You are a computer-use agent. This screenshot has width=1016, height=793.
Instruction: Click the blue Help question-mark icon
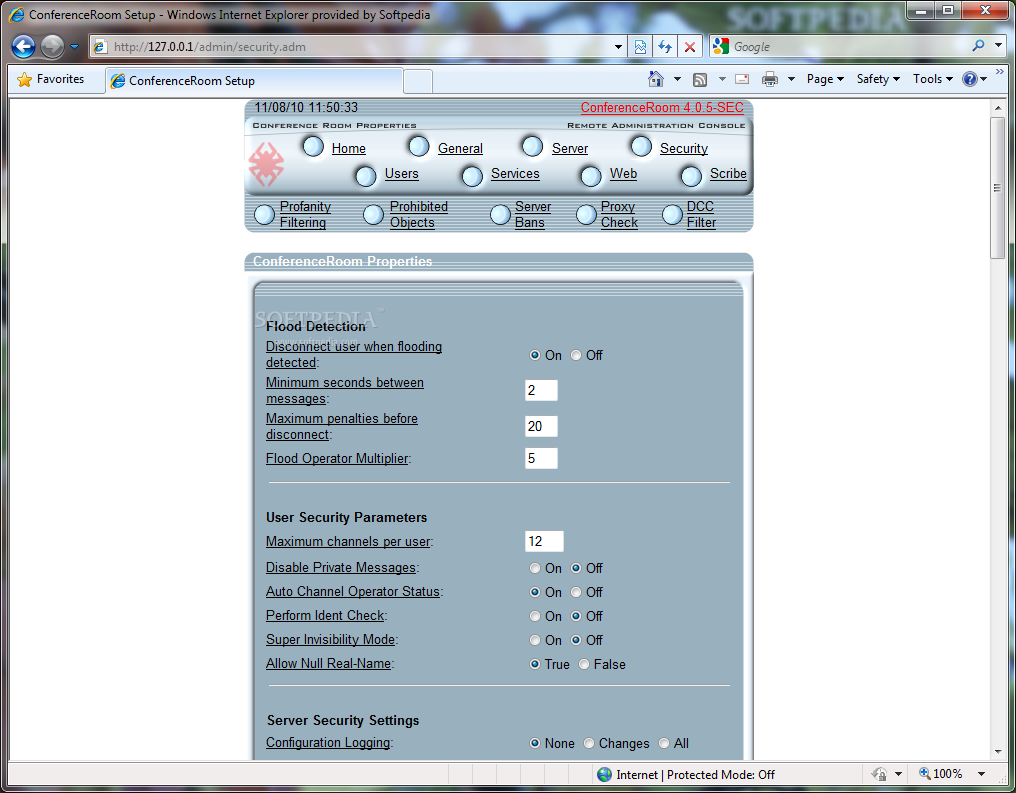969,79
